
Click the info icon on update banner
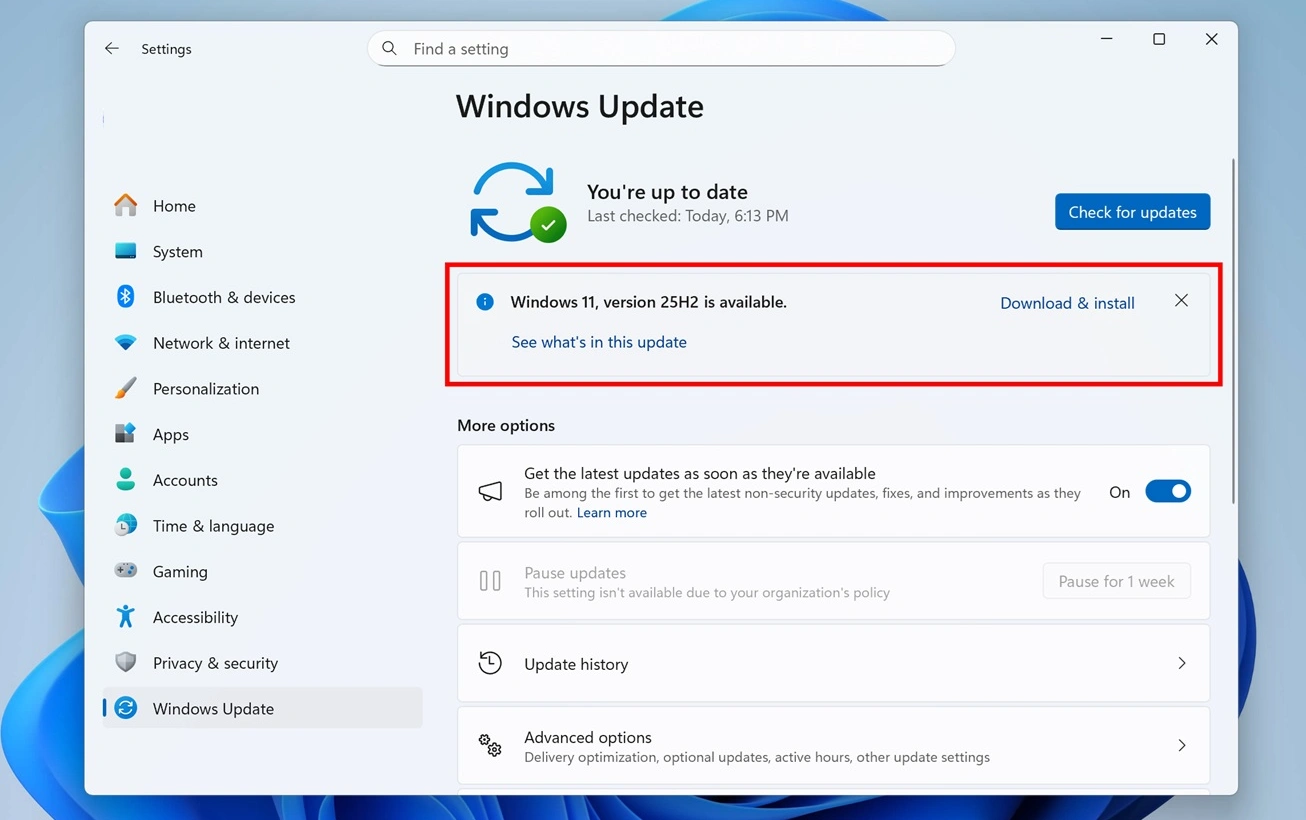(484, 301)
